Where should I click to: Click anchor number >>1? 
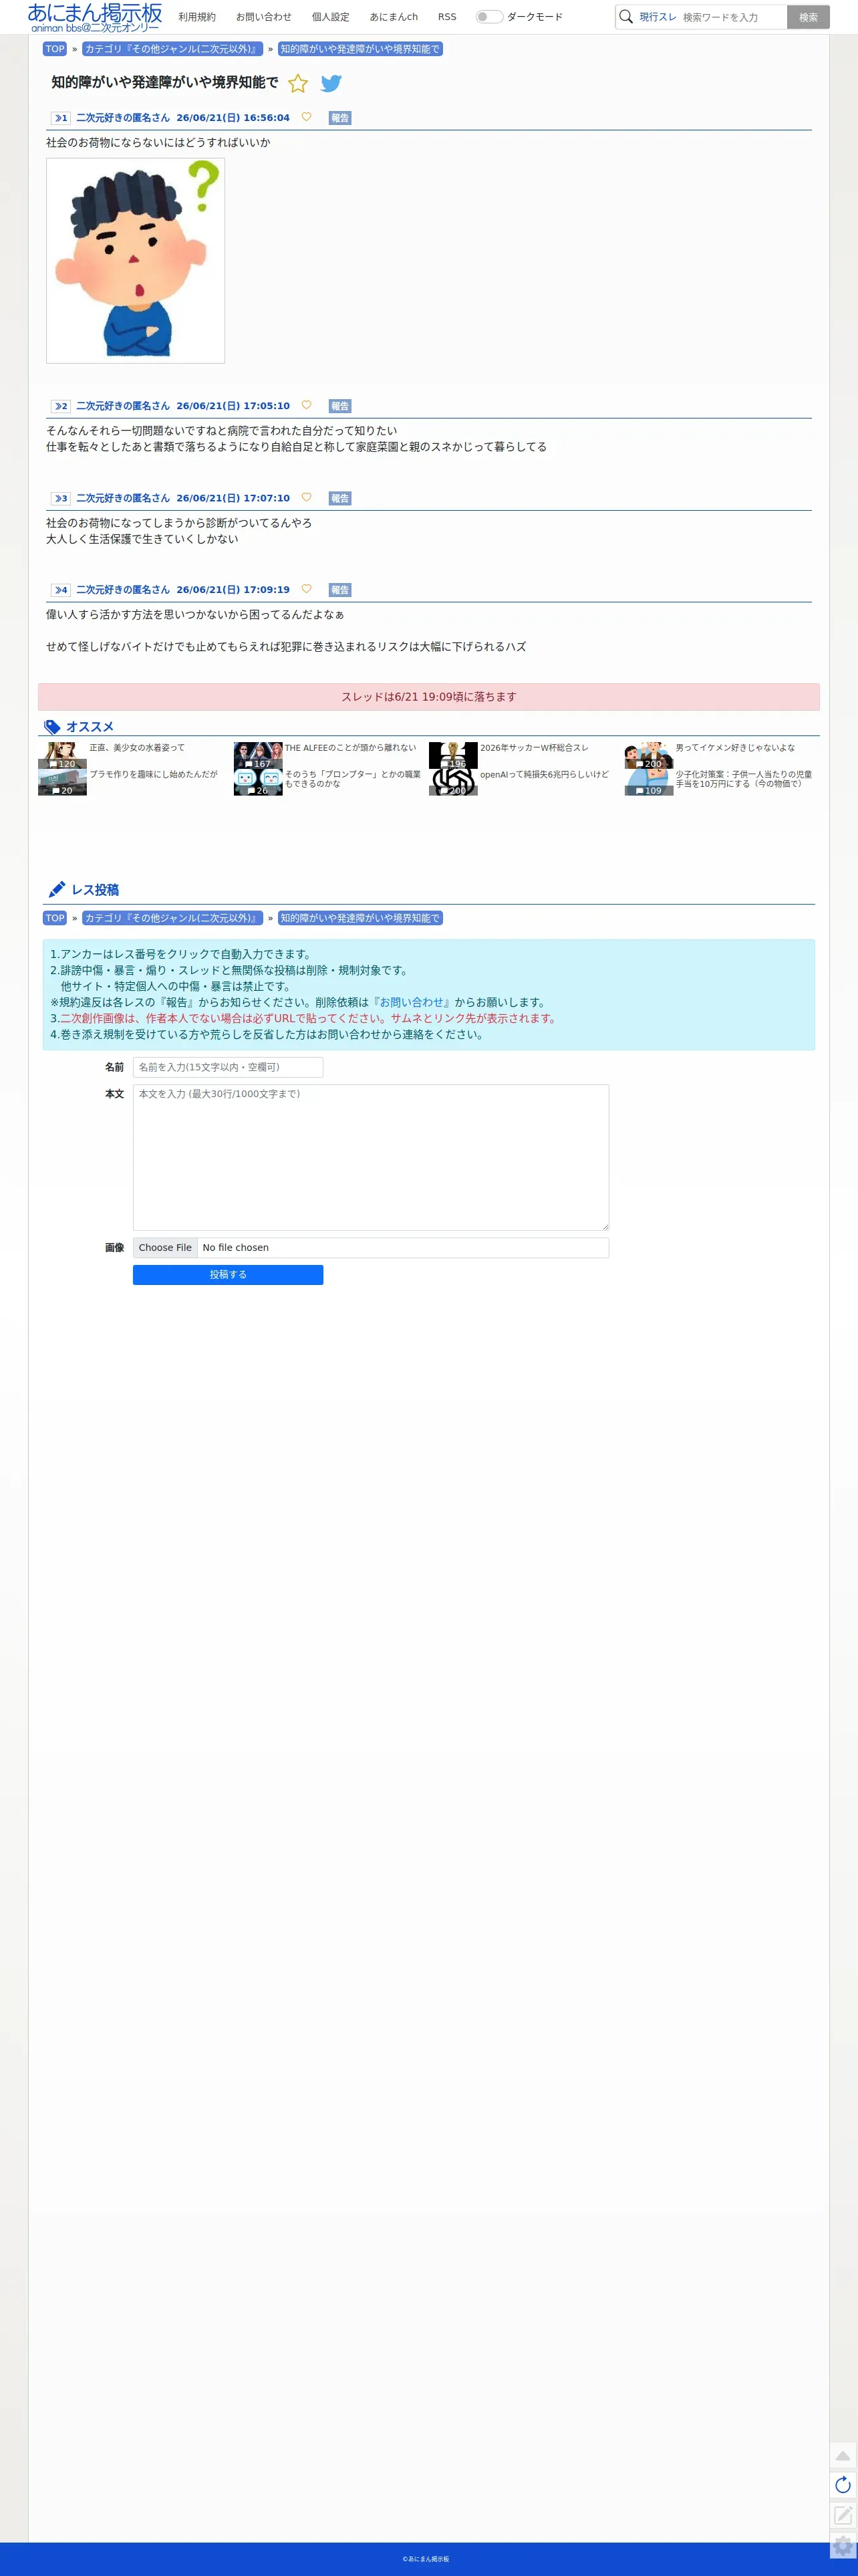point(61,118)
